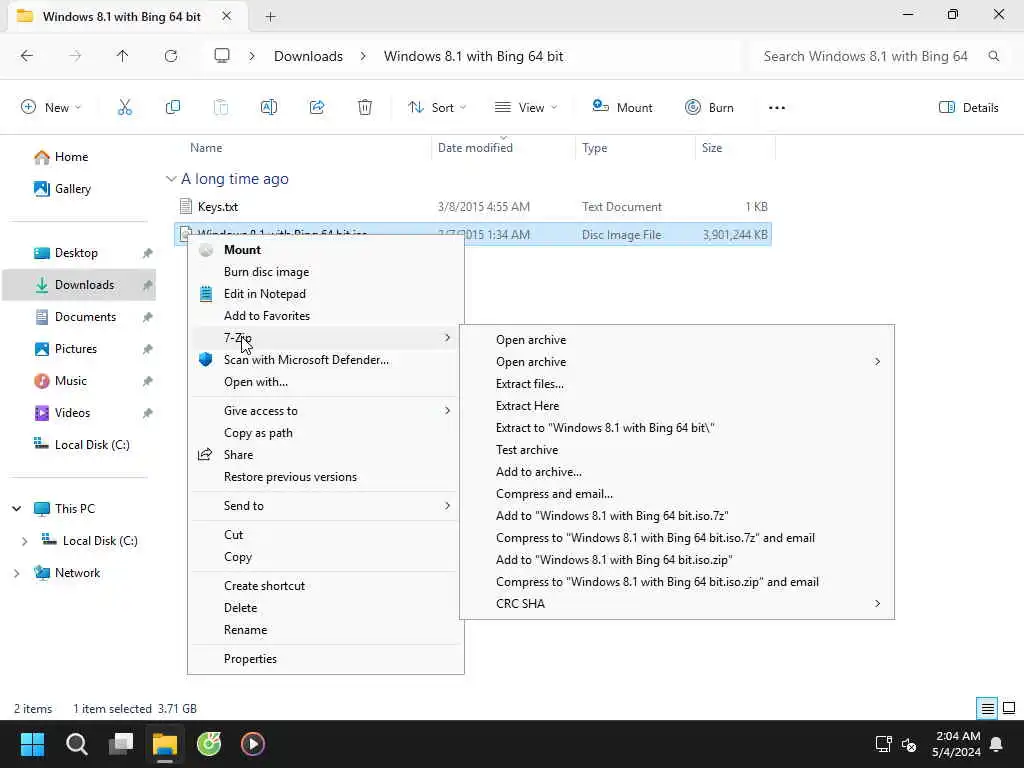Open the Sort dropdown
This screenshot has height=768, width=1024.
437,108
